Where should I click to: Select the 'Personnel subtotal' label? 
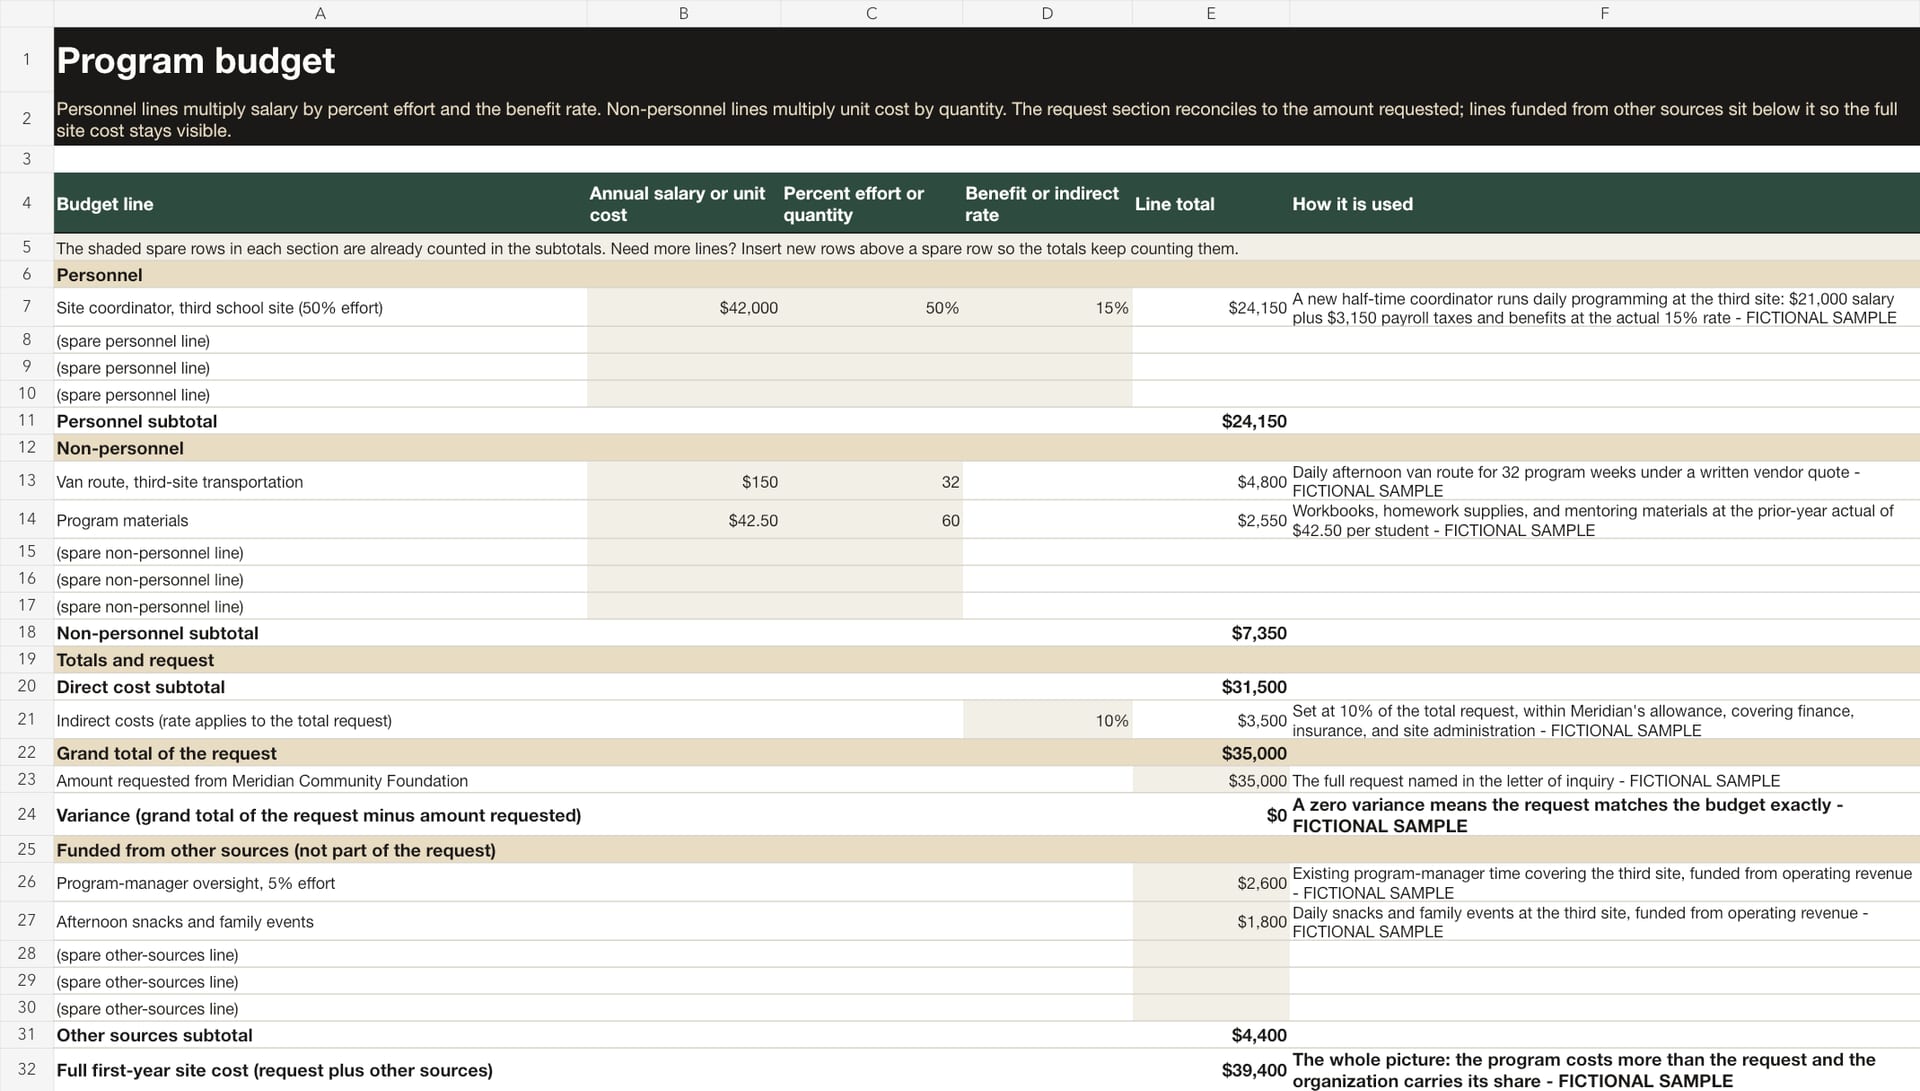point(320,421)
